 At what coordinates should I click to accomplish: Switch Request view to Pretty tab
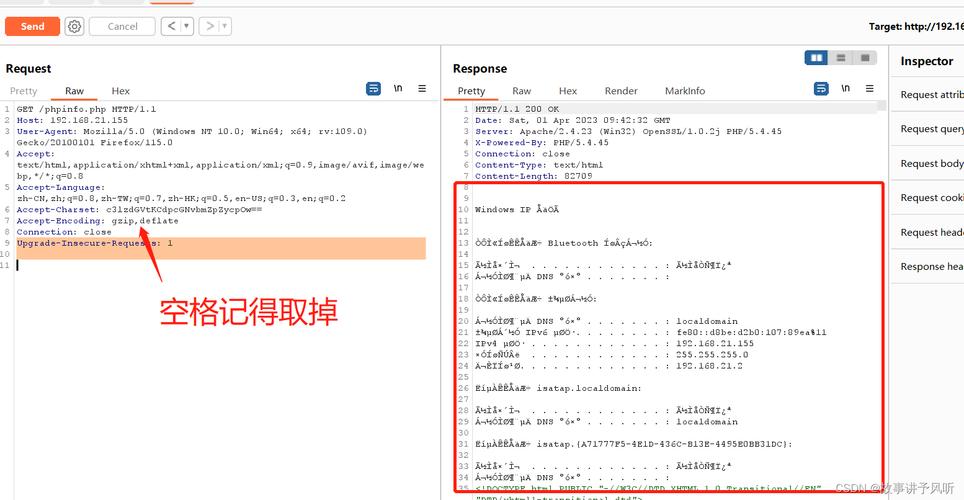pyautogui.click(x=23, y=91)
